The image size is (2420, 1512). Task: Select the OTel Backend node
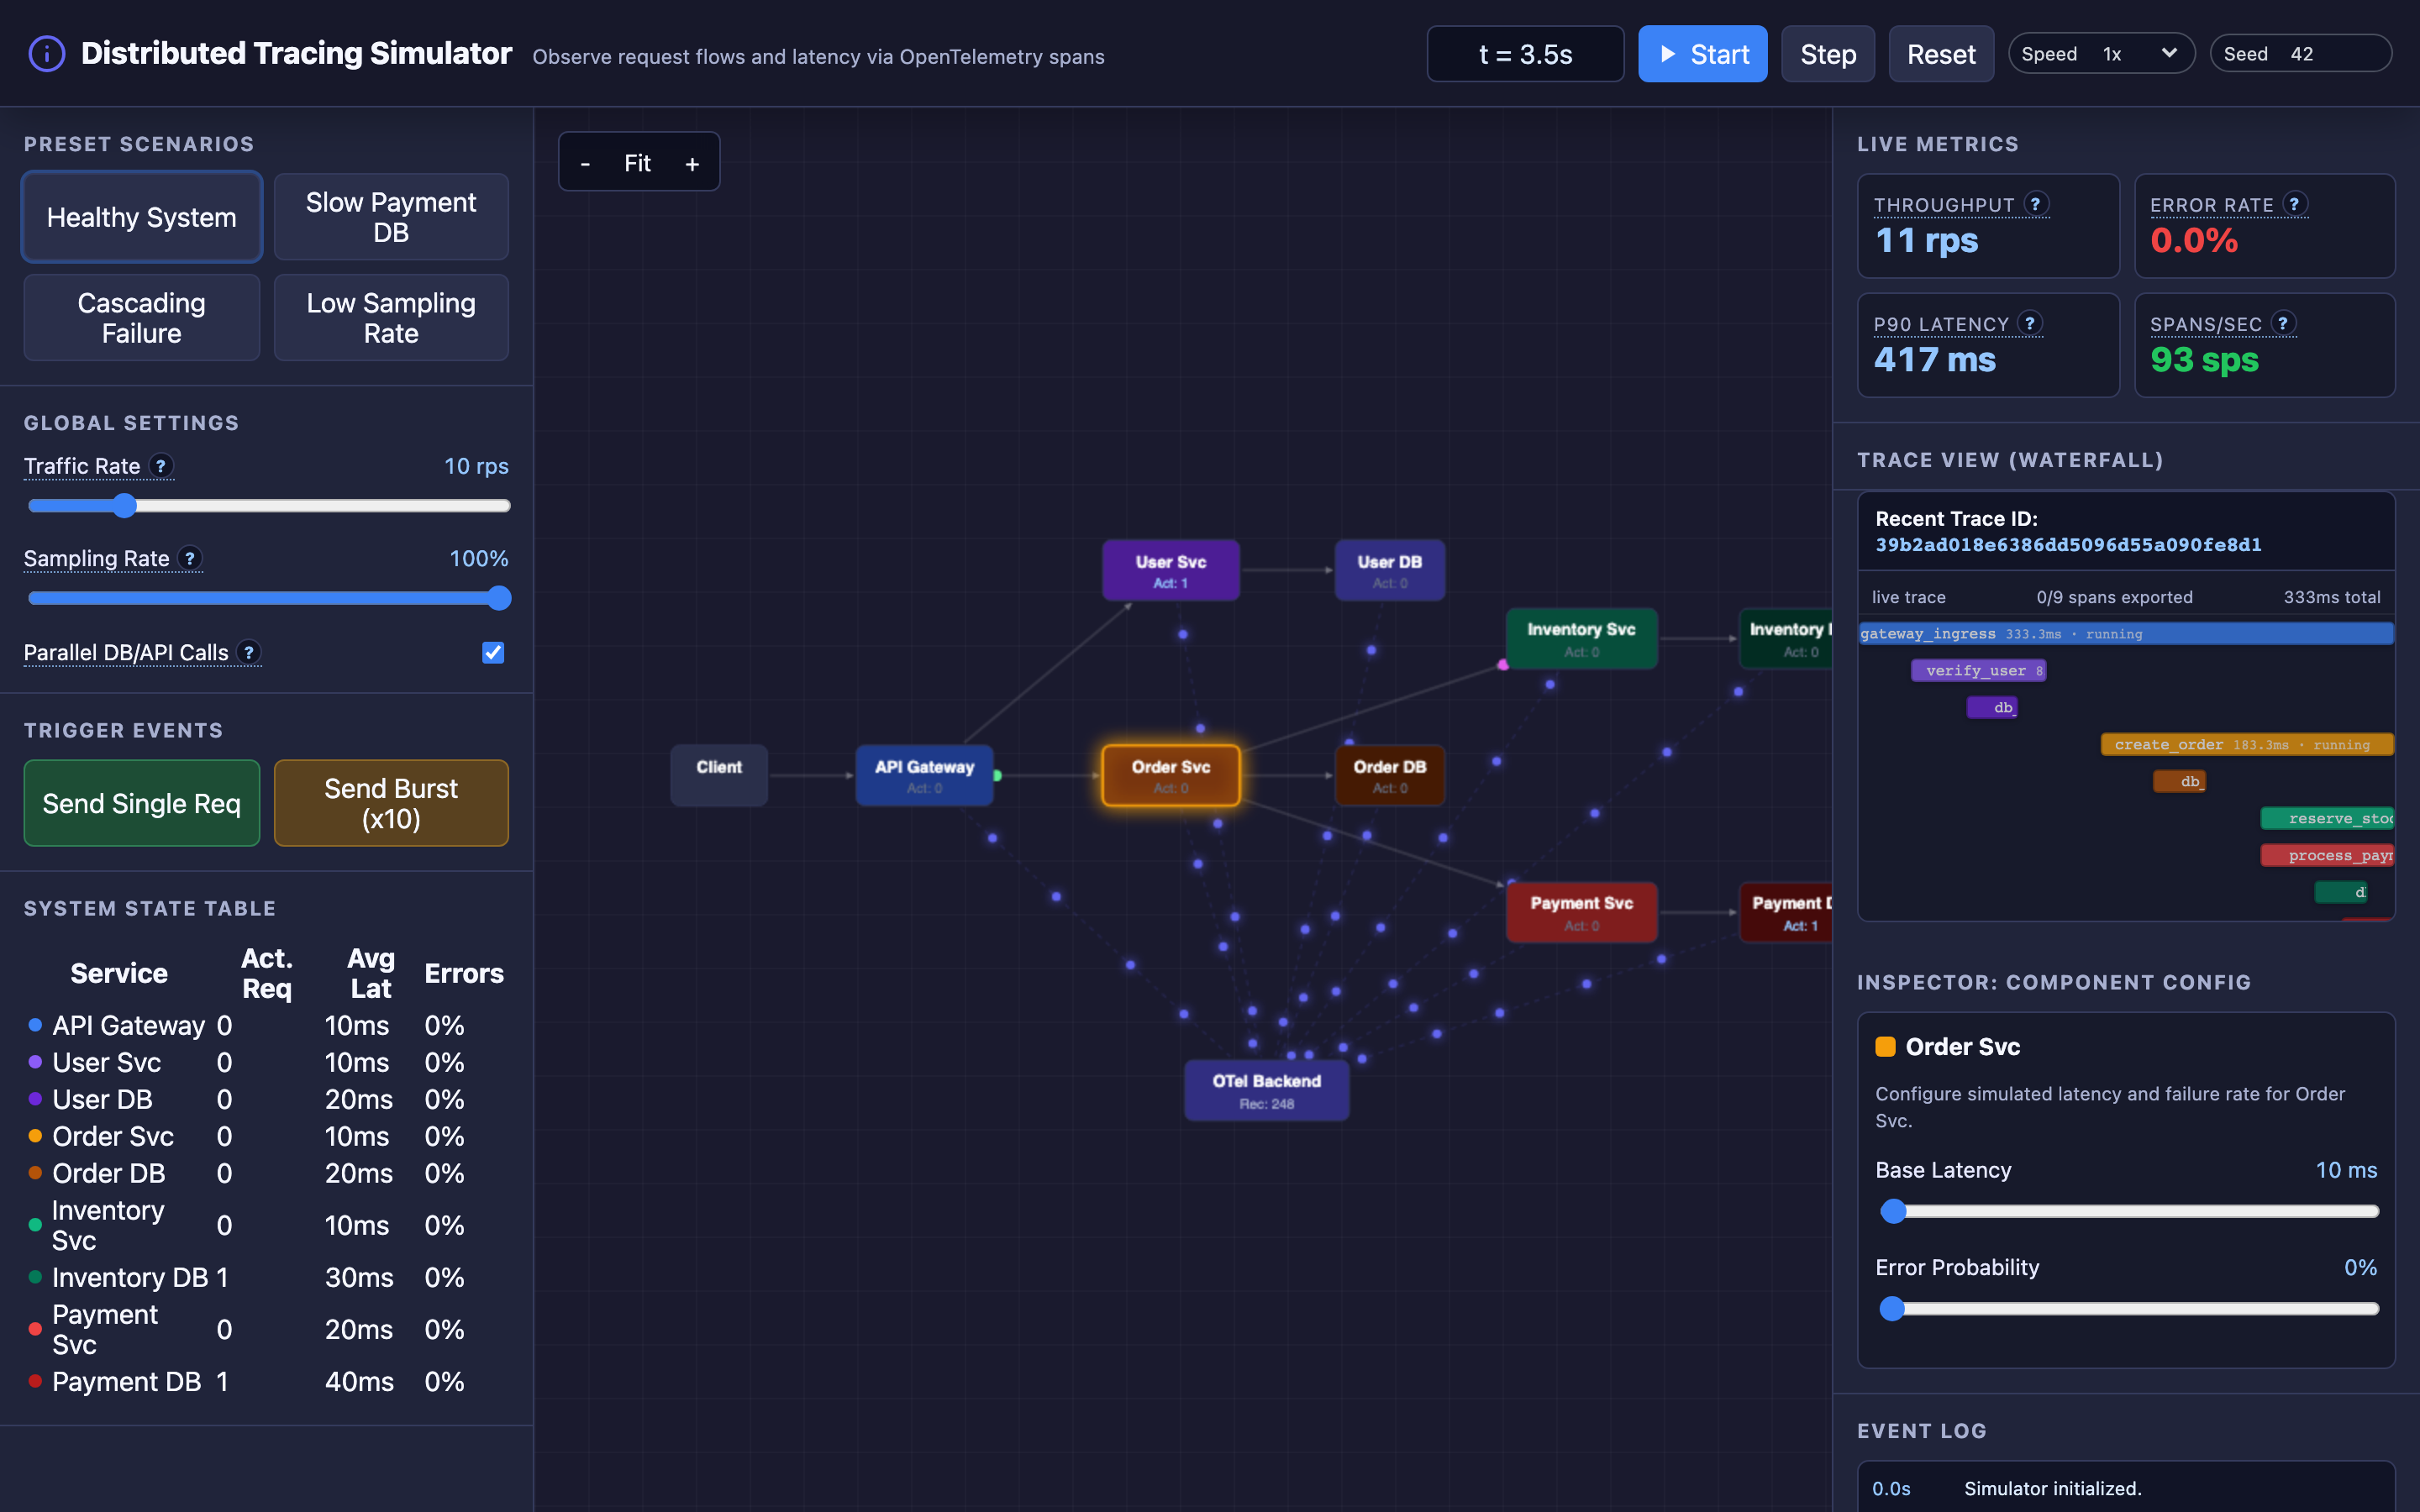[1267, 1090]
